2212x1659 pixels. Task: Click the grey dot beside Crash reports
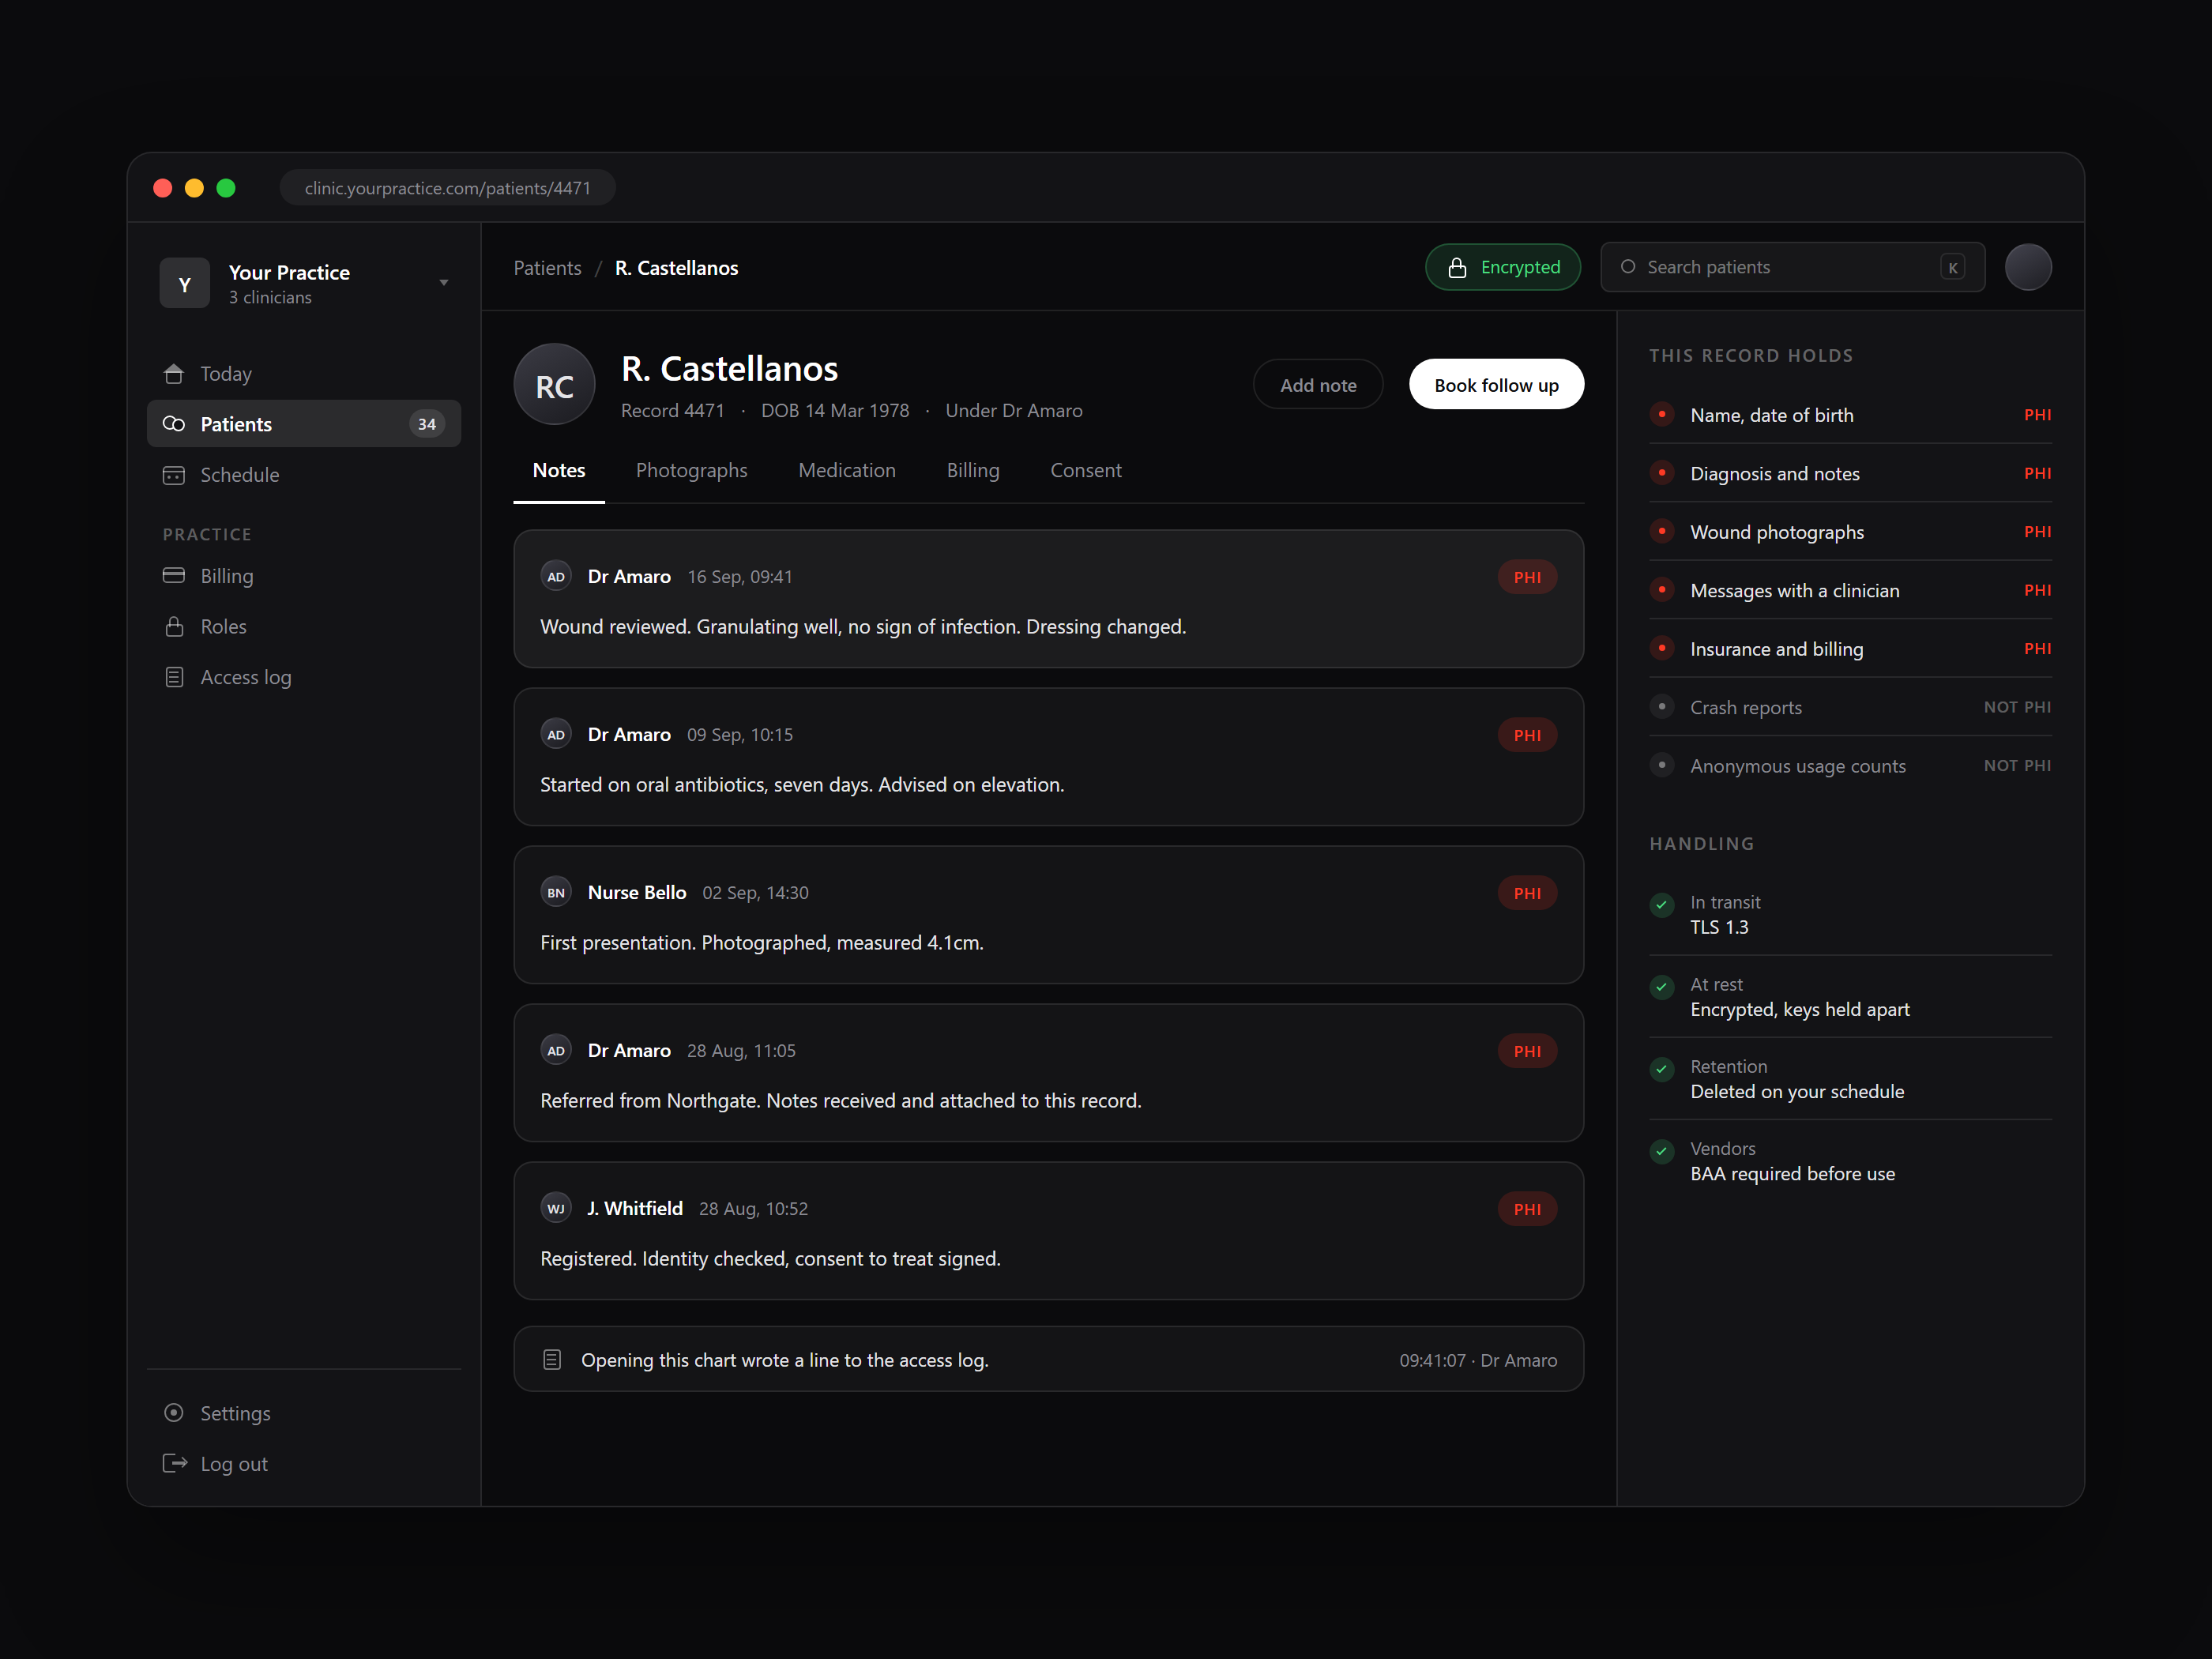pos(1662,707)
